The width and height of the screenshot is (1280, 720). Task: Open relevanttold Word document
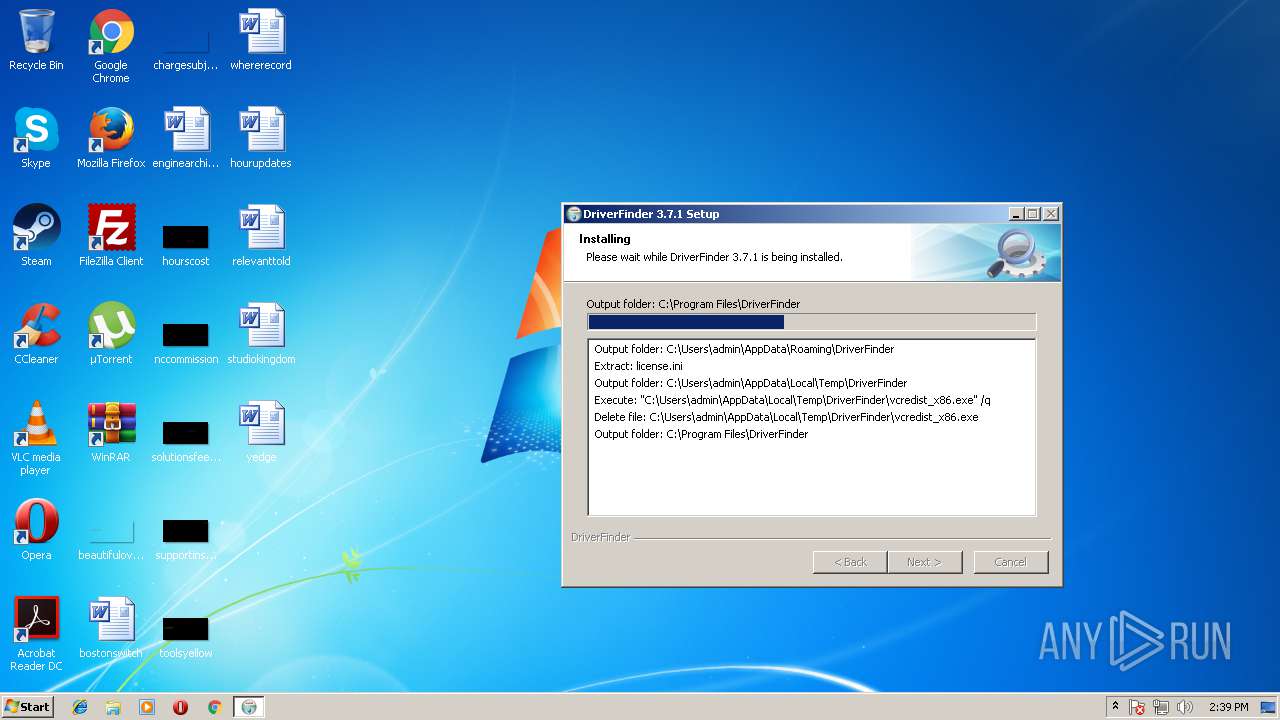tap(261, 236)
